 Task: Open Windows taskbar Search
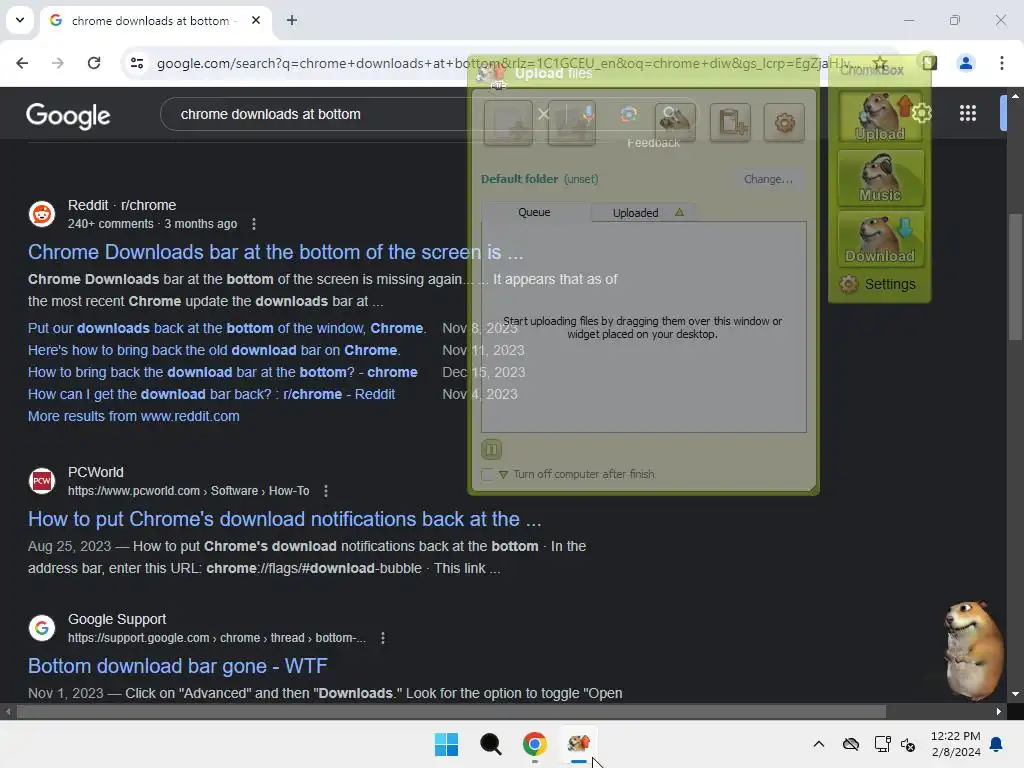pos(490,744)
